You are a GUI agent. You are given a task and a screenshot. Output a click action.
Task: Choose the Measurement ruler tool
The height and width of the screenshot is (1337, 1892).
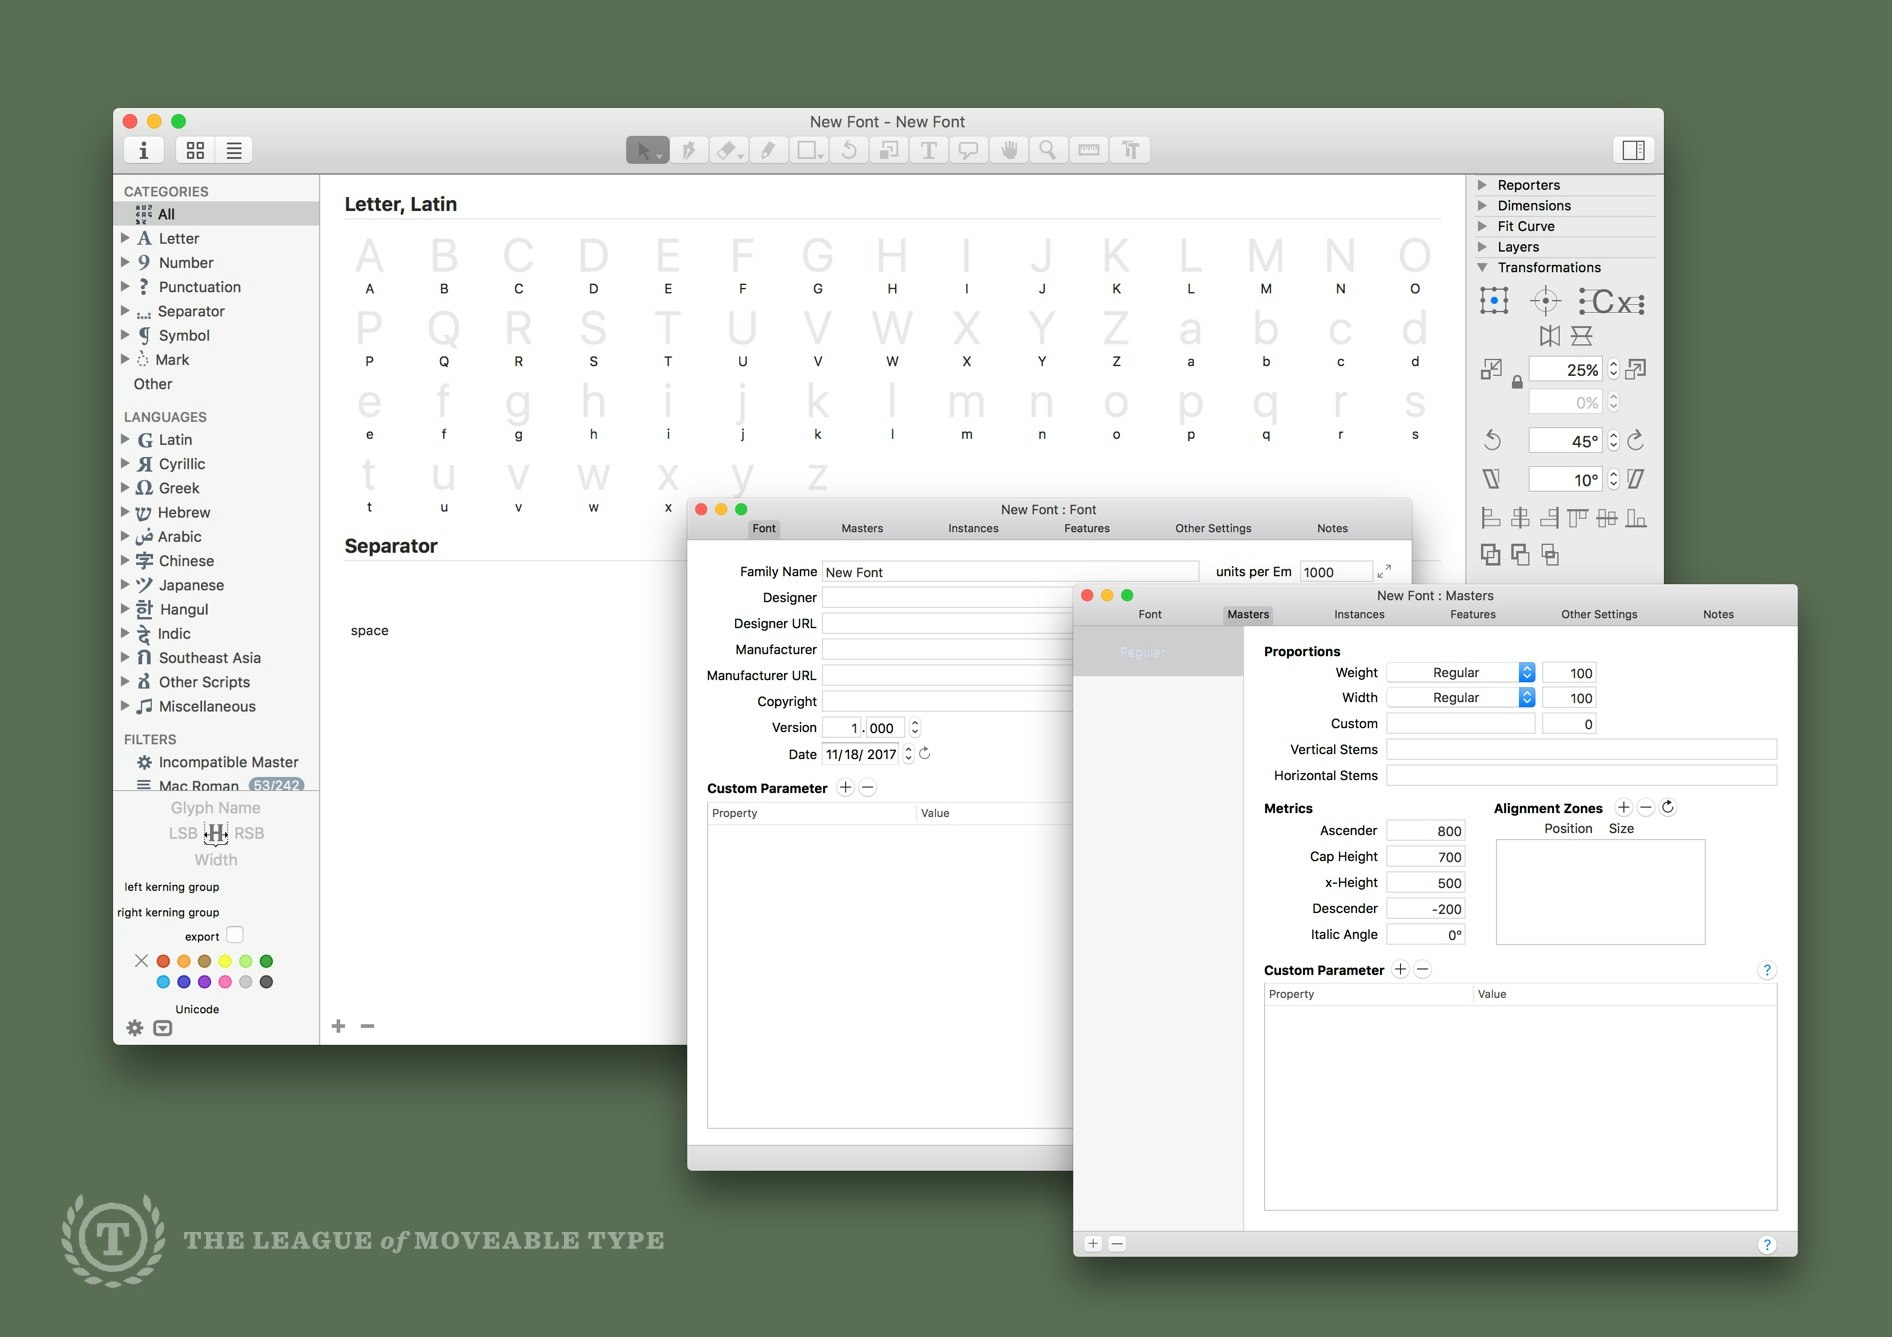(1089, 150)
